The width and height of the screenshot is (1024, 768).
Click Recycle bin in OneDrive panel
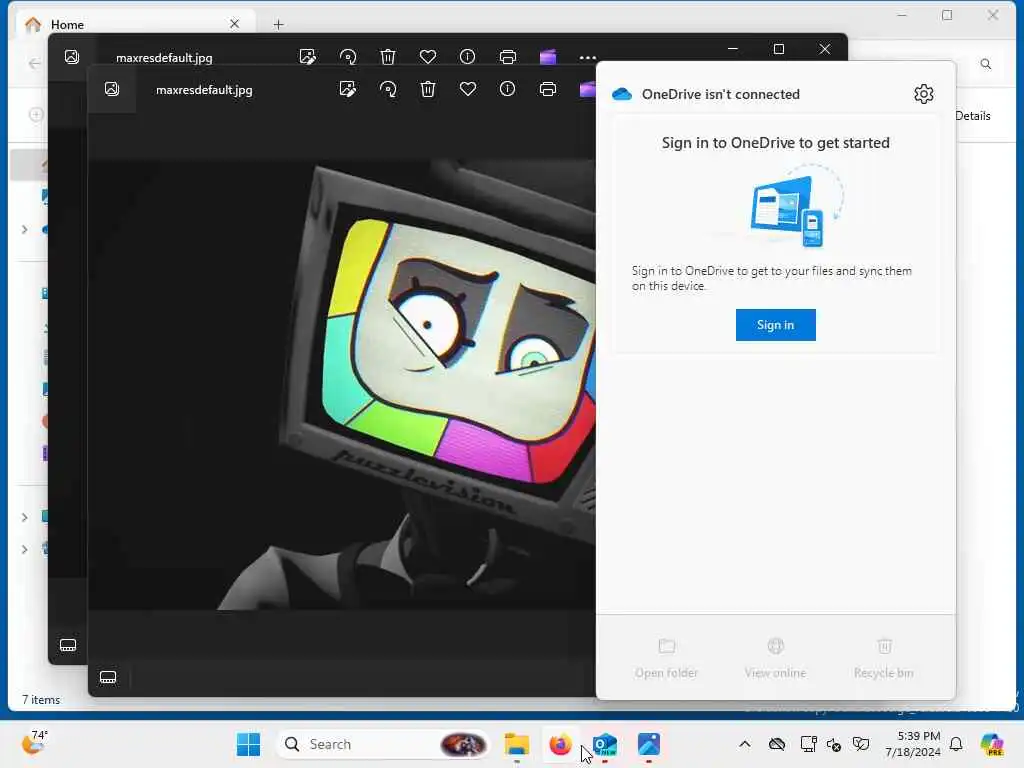[x=884, y=658]
